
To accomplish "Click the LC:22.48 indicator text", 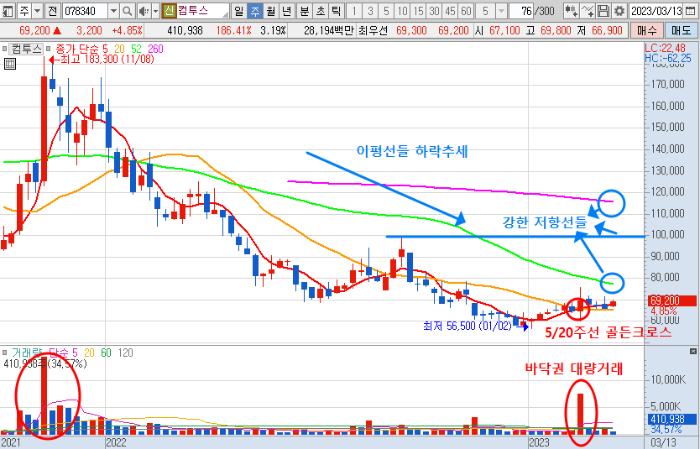I will (x=665, y=48).
